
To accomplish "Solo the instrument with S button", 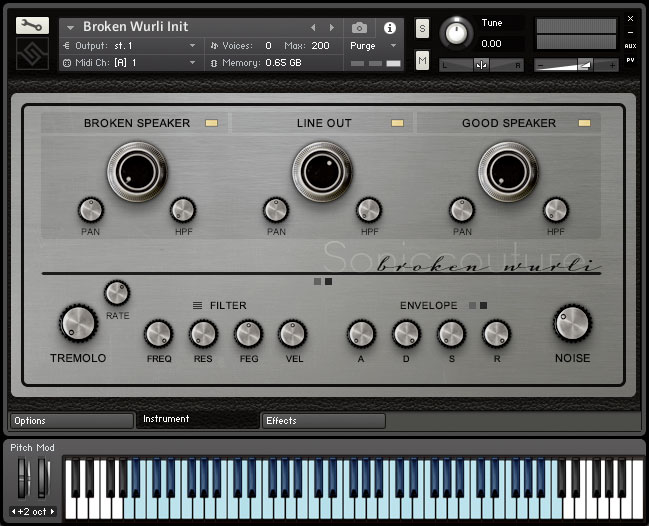I will pos(422,29).
